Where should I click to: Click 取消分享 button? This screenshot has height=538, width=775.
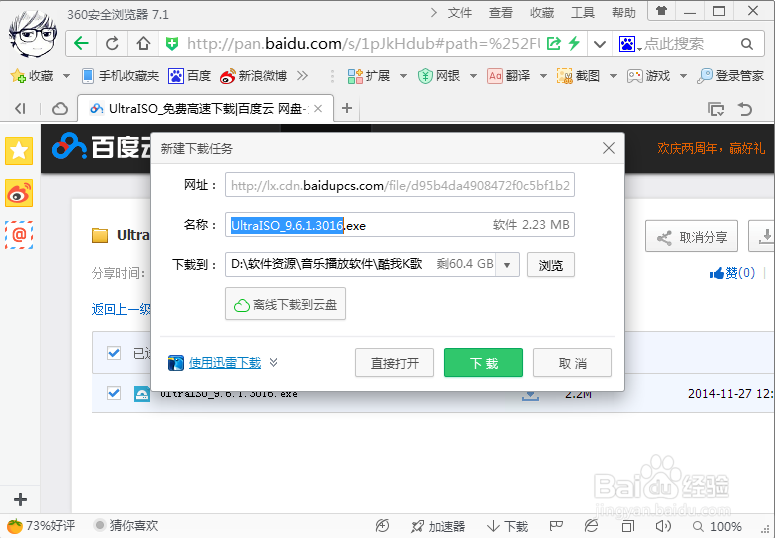pos(691,237)
